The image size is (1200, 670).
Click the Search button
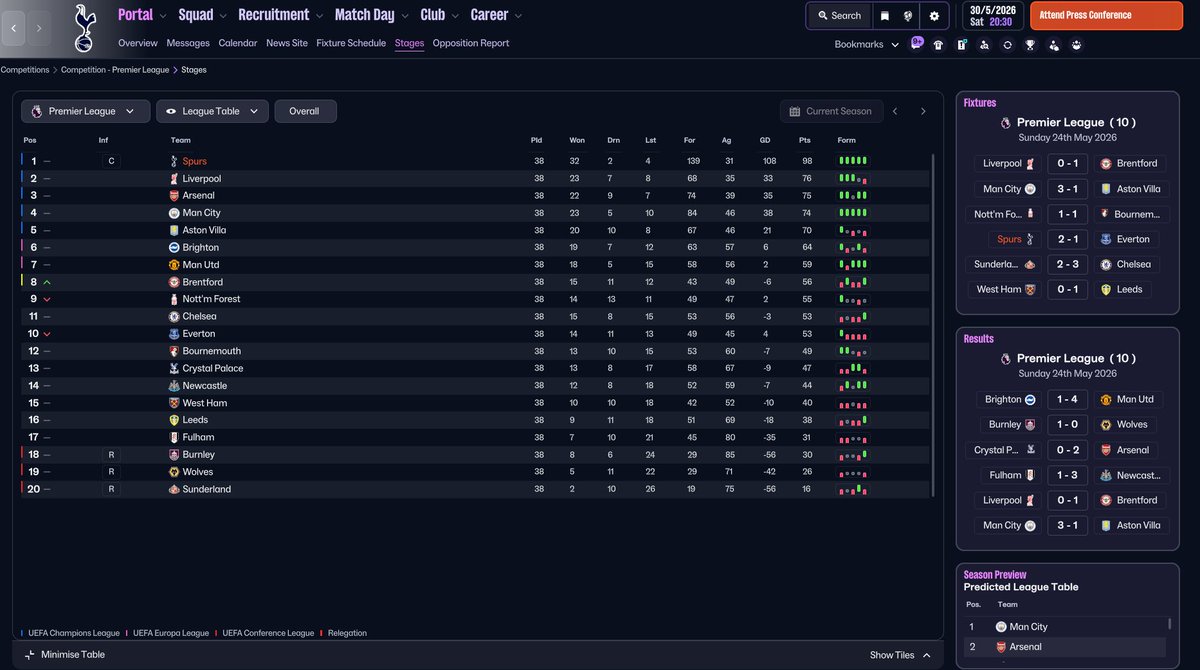pos(838,16)
